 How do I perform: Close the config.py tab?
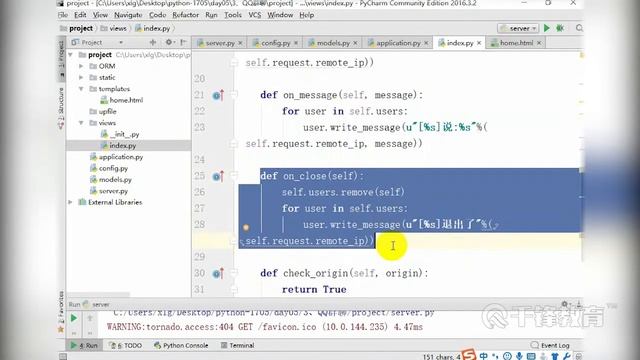click(x=296, y=43)
